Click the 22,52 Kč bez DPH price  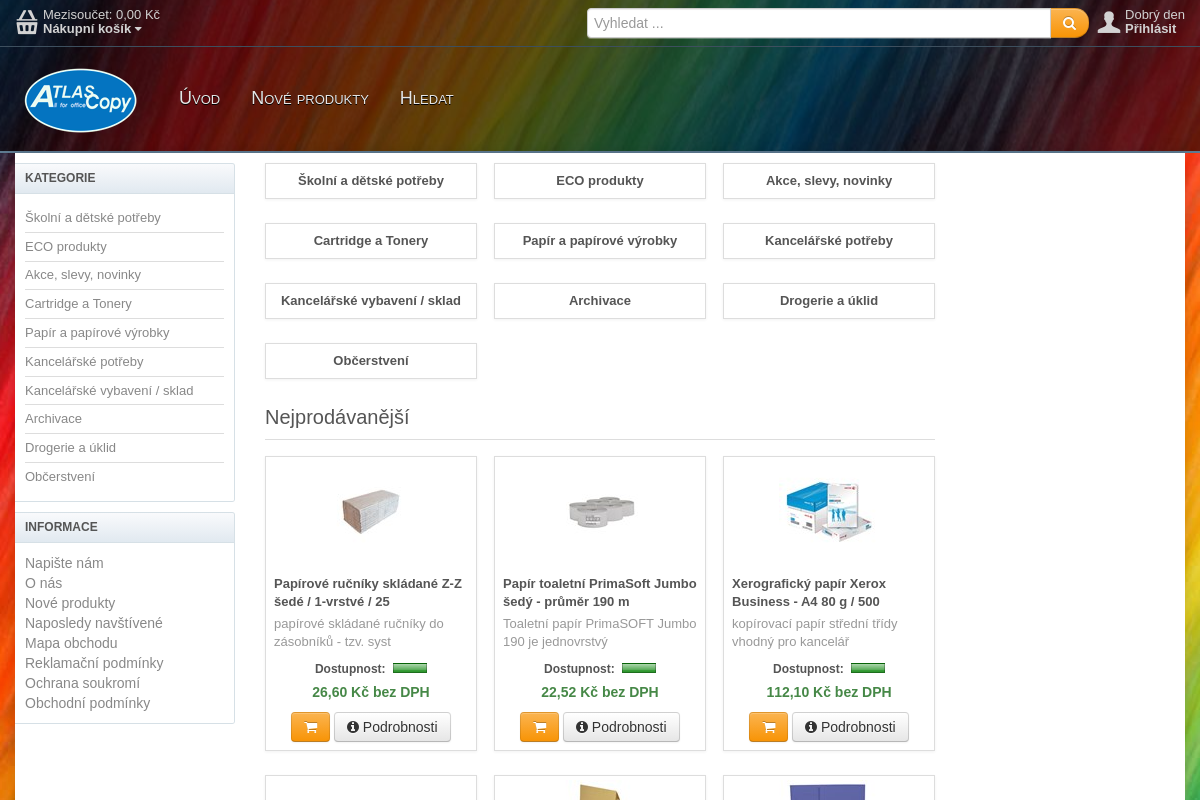(x=600, y=692)
